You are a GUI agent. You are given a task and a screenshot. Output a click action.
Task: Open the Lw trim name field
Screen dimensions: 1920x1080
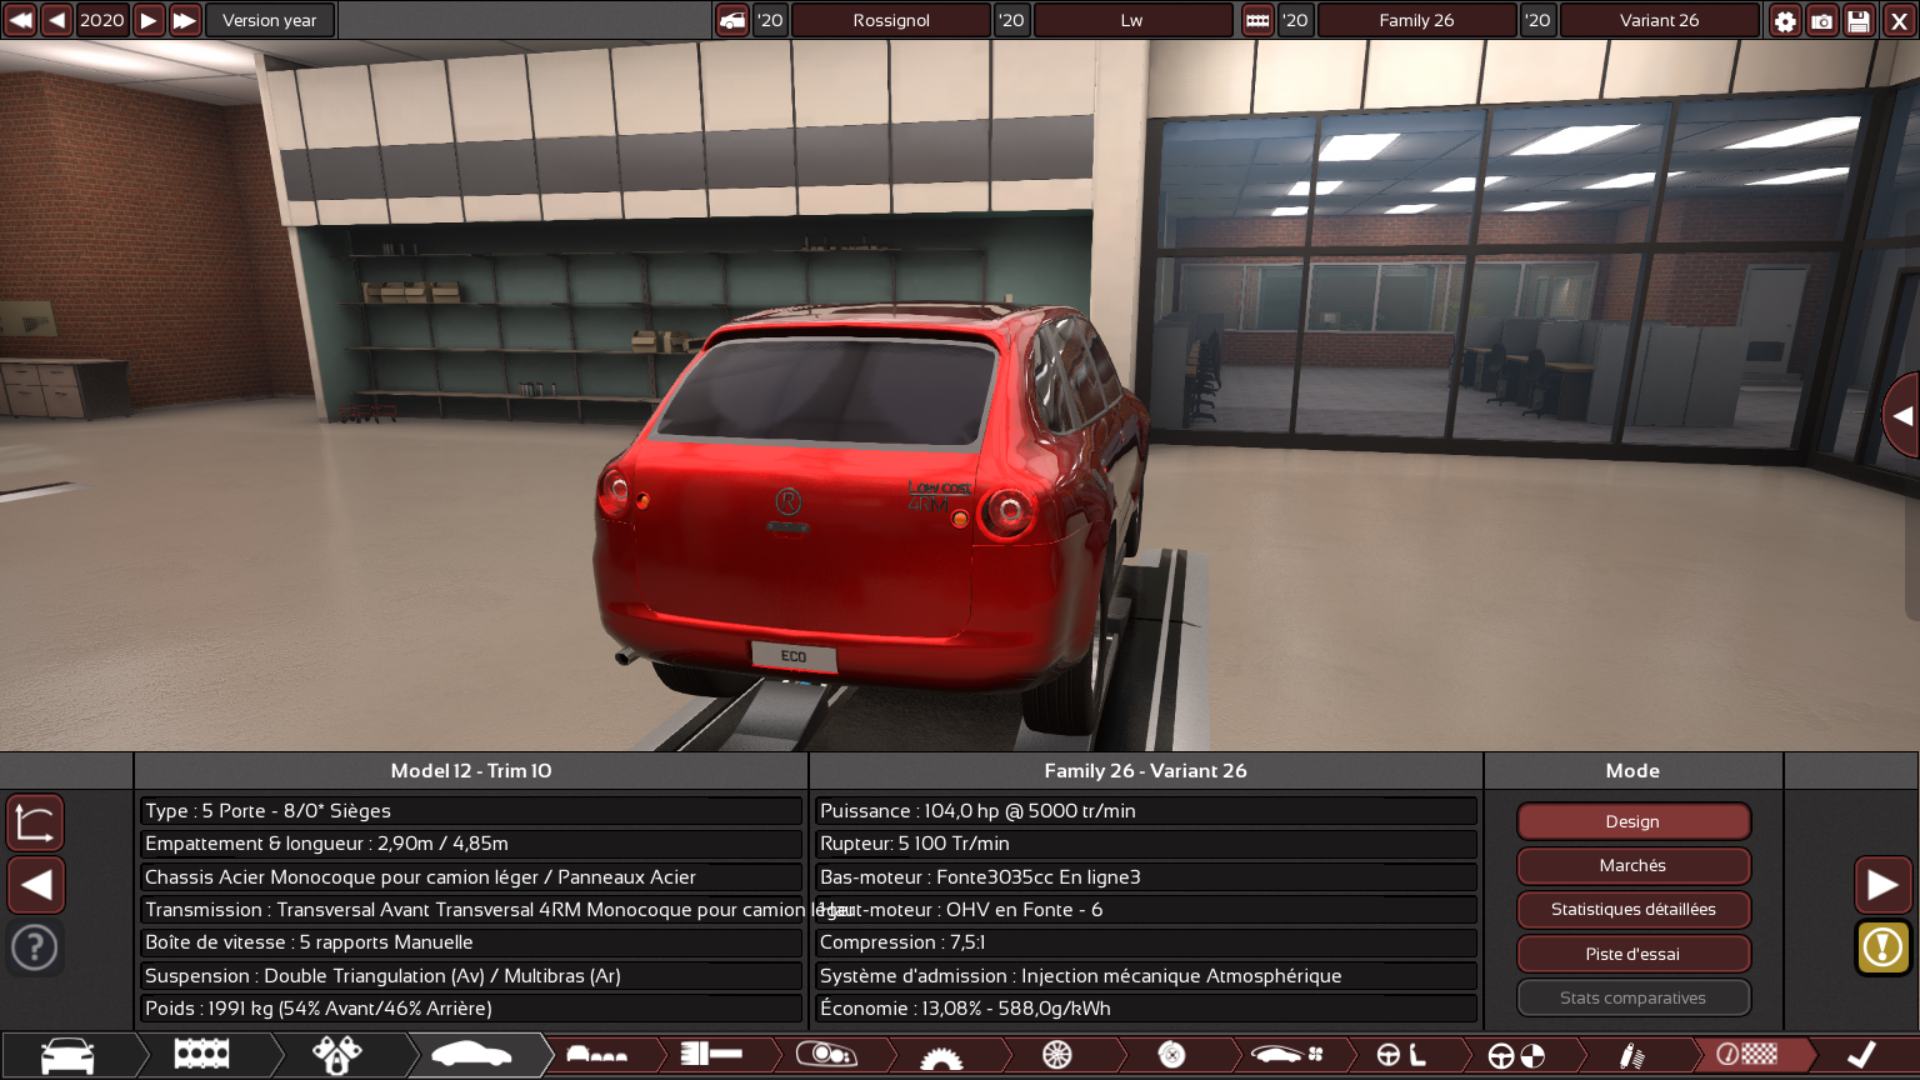[x=1131, y=20]
